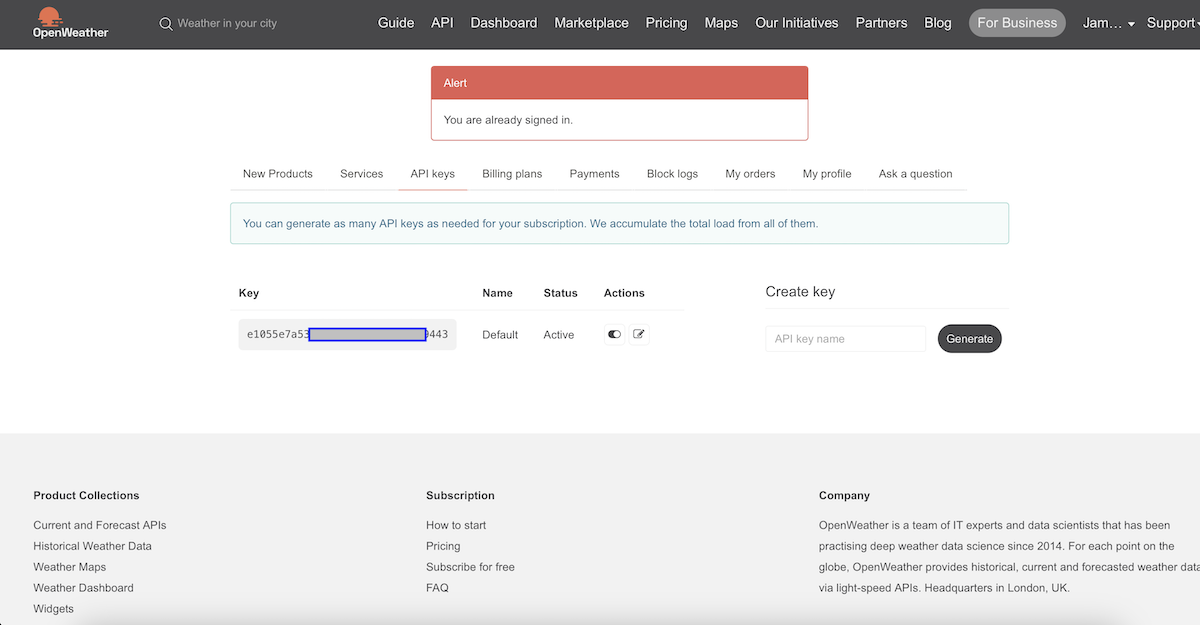Click the Default key name cell
The image size is (1200, 625).
[500, 335]
